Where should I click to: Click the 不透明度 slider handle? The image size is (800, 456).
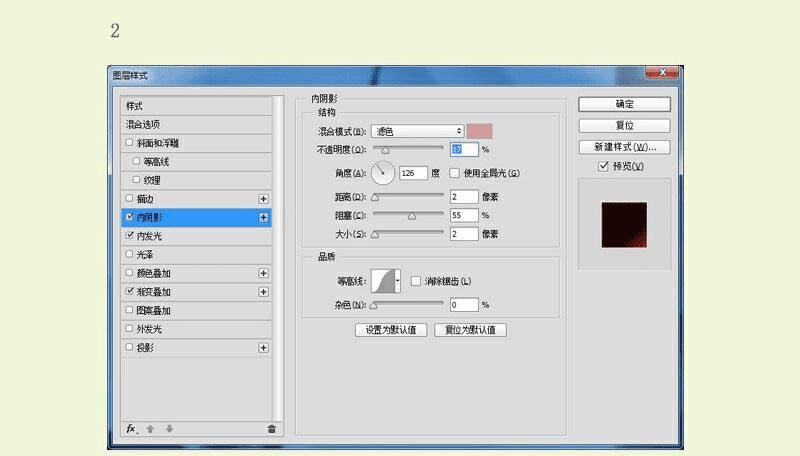(385, 150)
